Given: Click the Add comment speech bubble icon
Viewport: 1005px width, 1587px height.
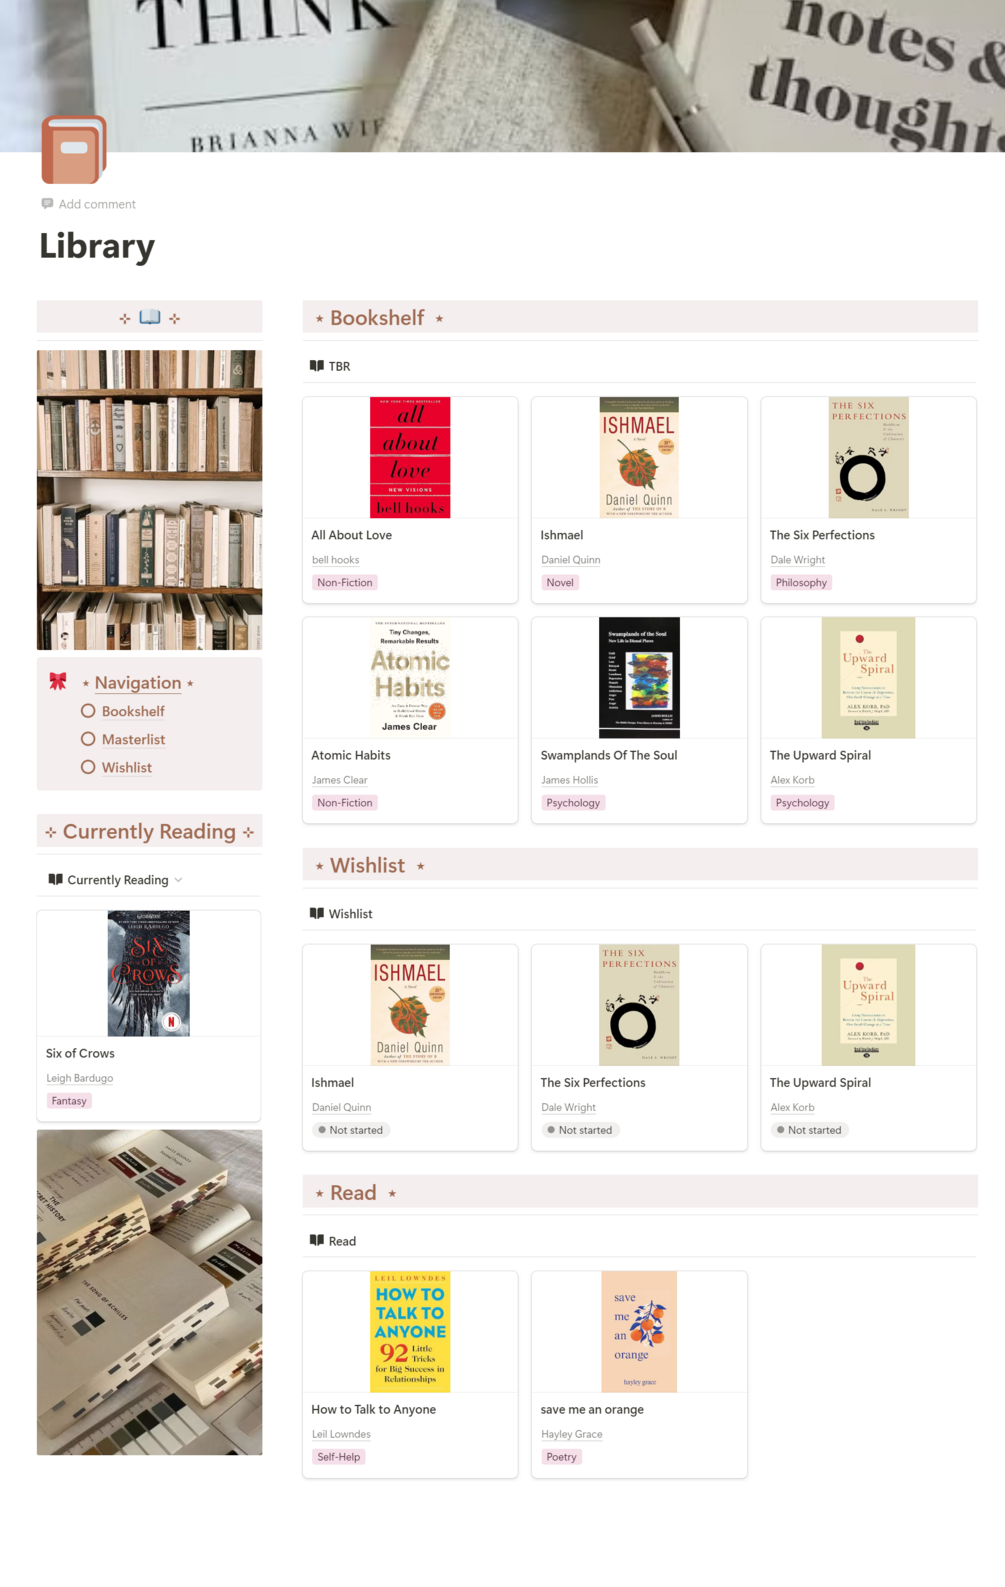Looking at the screenshot, I should (47, 204).
